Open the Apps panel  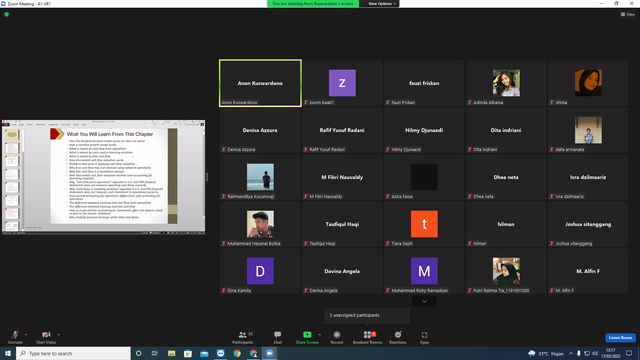(x=424, y=337)
